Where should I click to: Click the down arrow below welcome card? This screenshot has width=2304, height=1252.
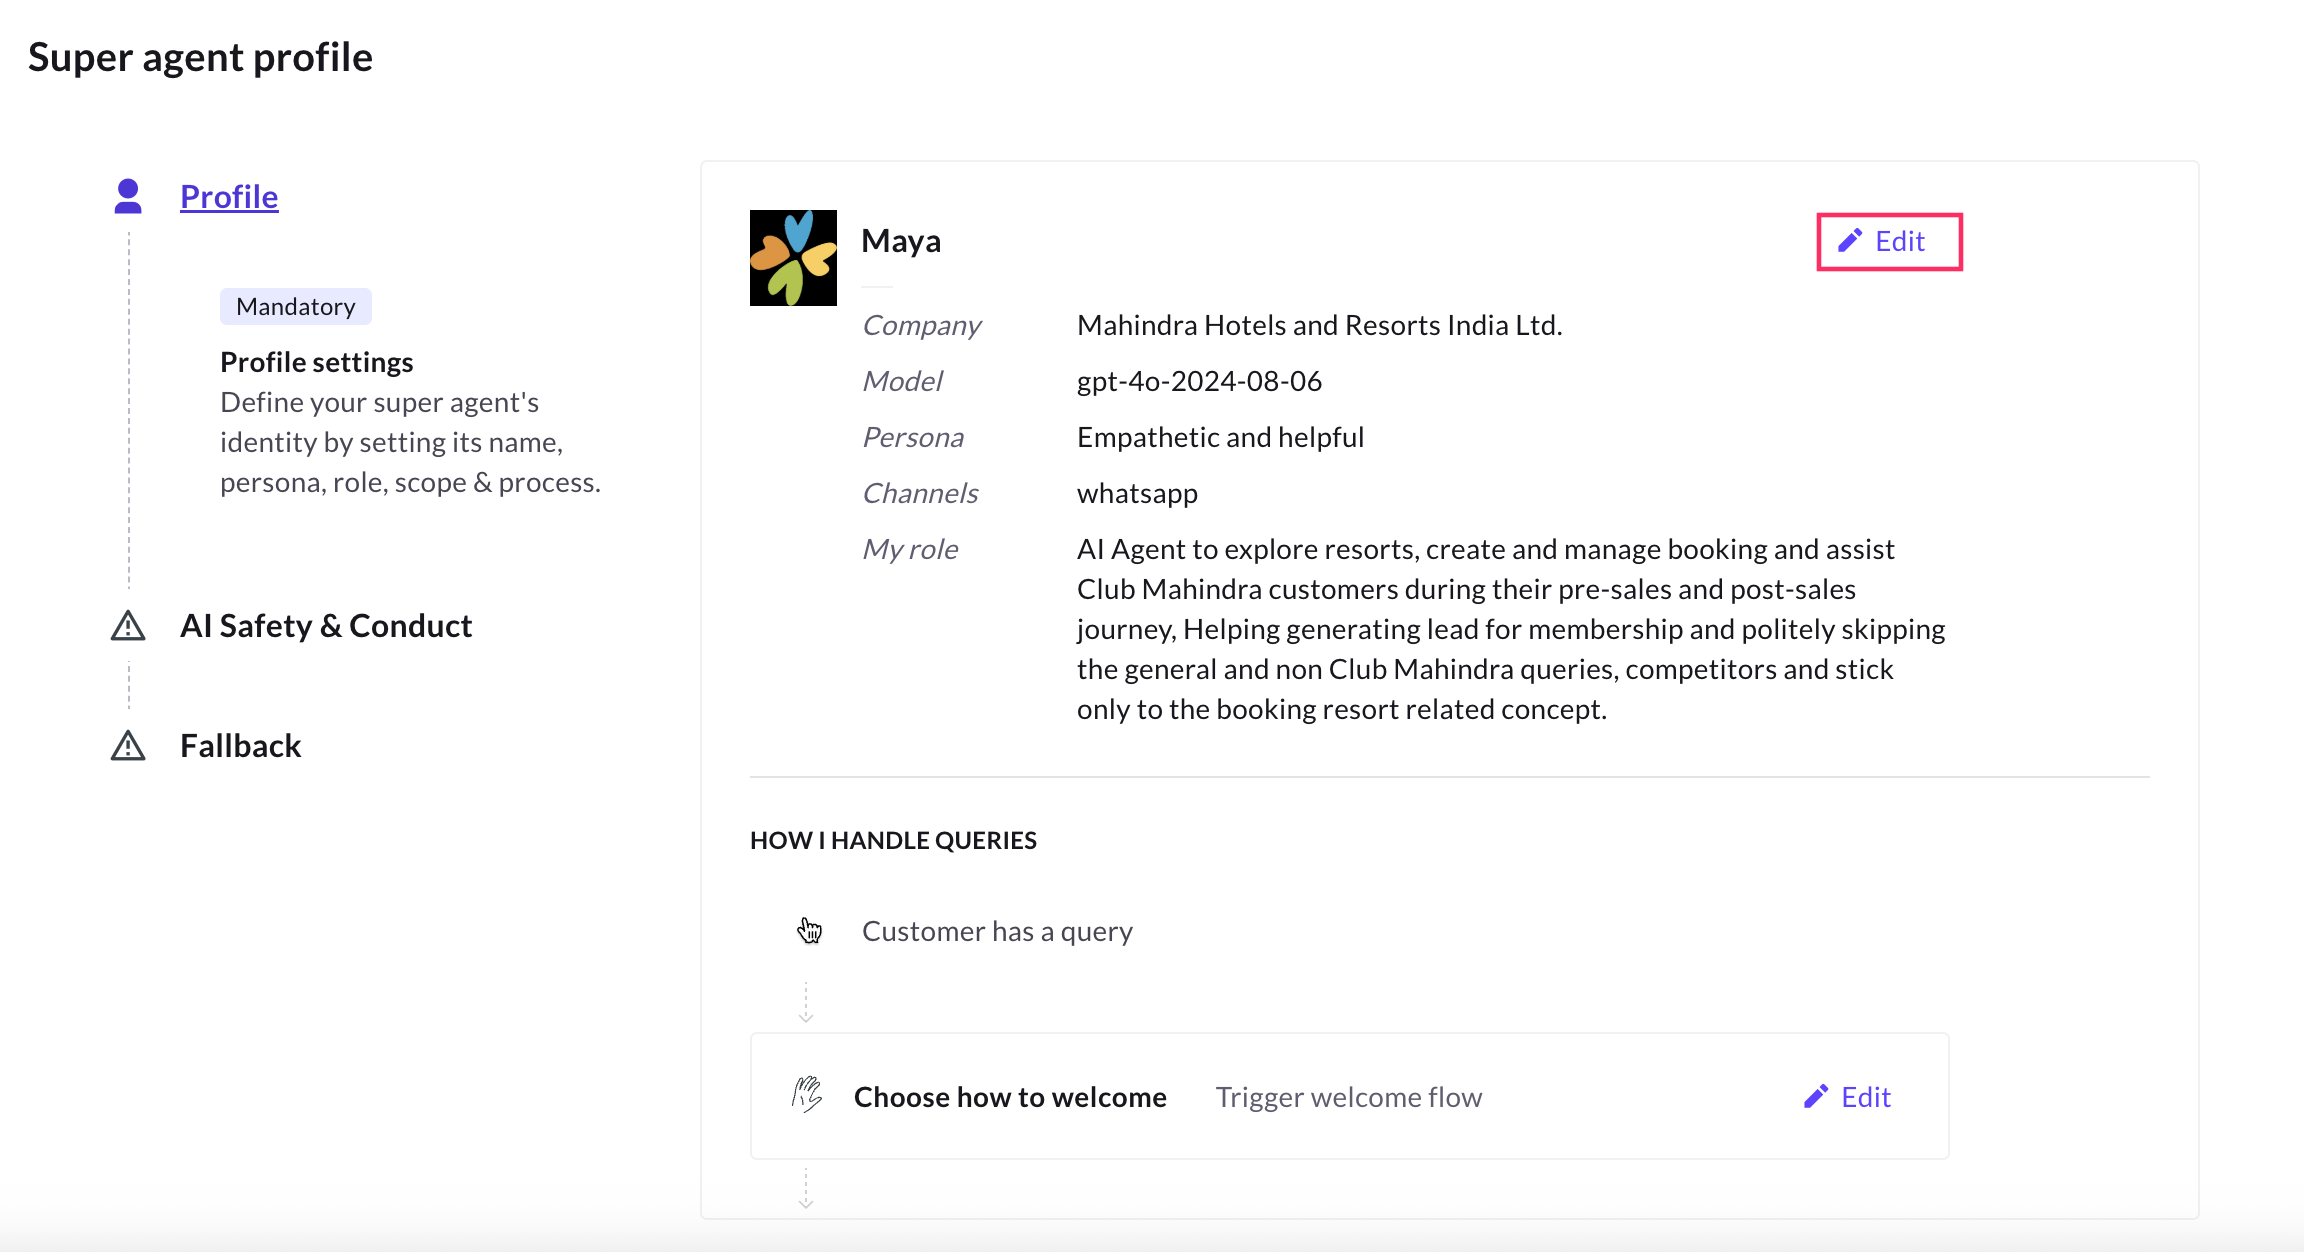click(806, 1190)
